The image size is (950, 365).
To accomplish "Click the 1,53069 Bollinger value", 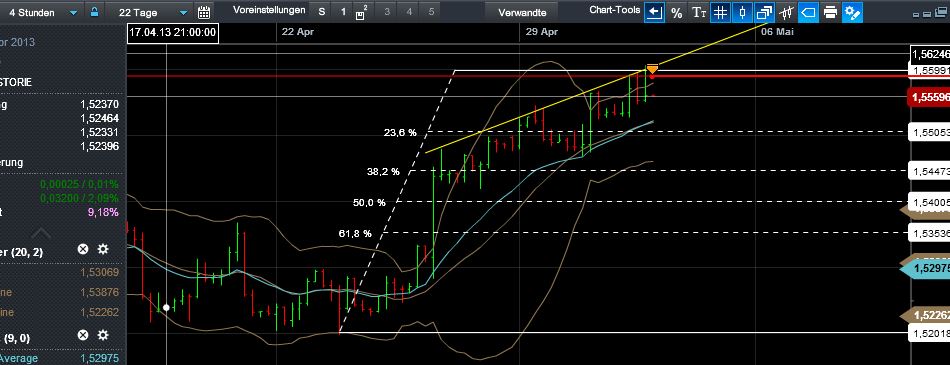I will point(99,272).
